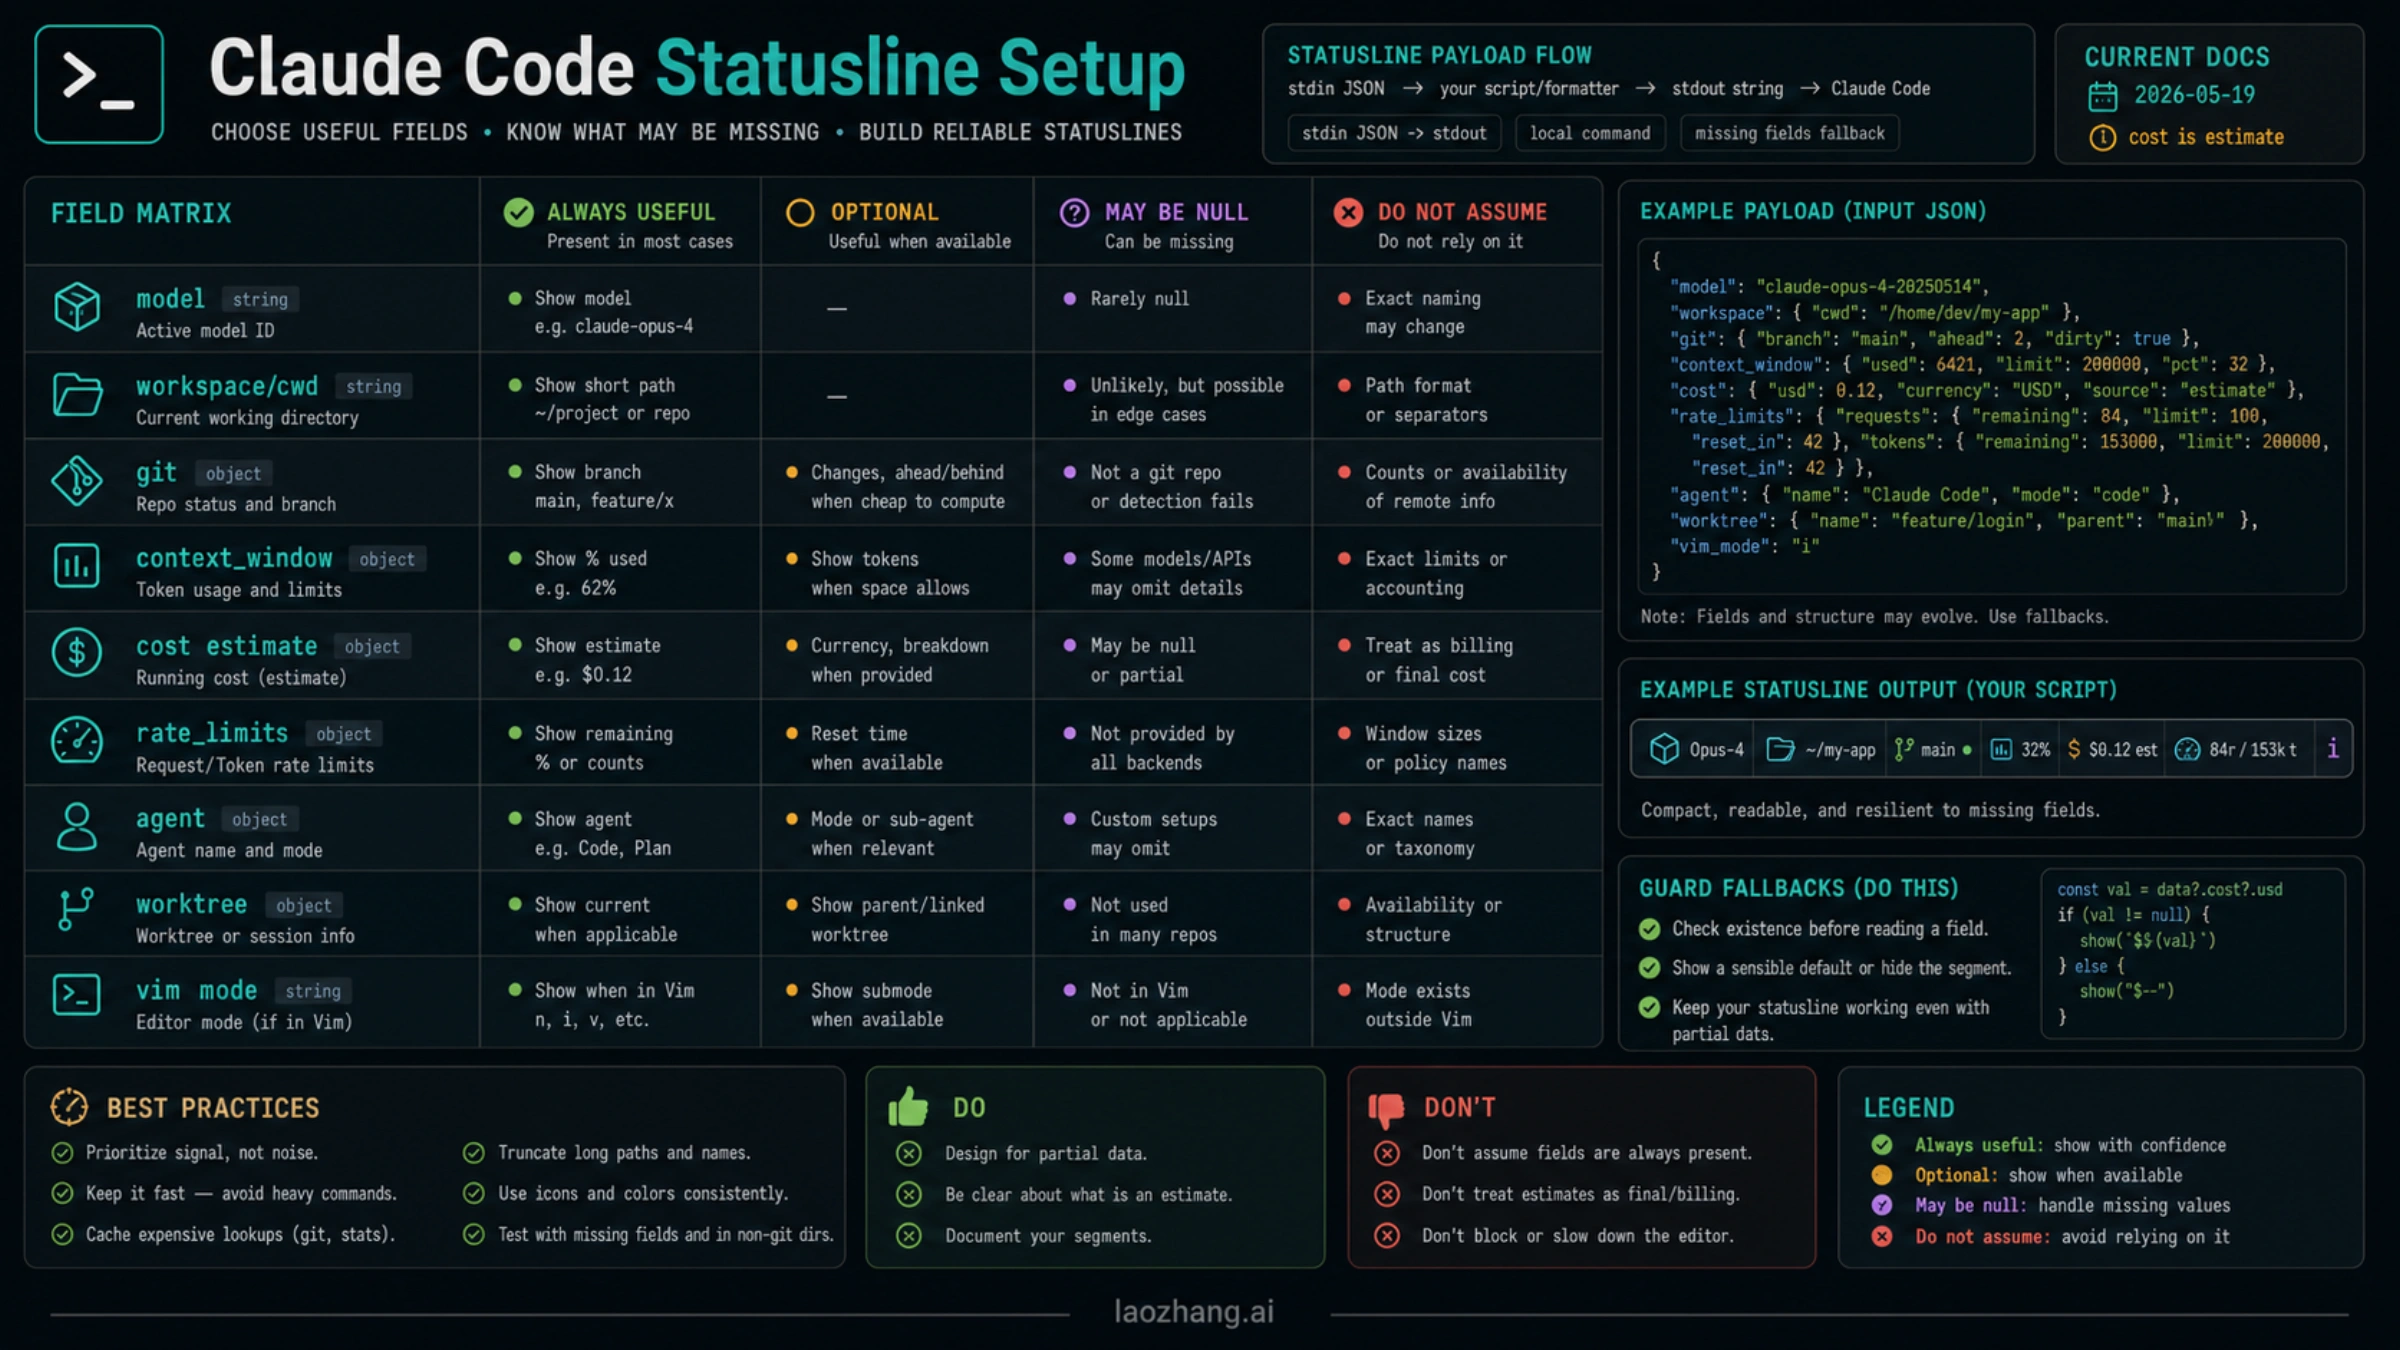Screen dimensions: 2400x1350
Task: Click the green dot in Always useful legend
Action: pos(1882,1145)
